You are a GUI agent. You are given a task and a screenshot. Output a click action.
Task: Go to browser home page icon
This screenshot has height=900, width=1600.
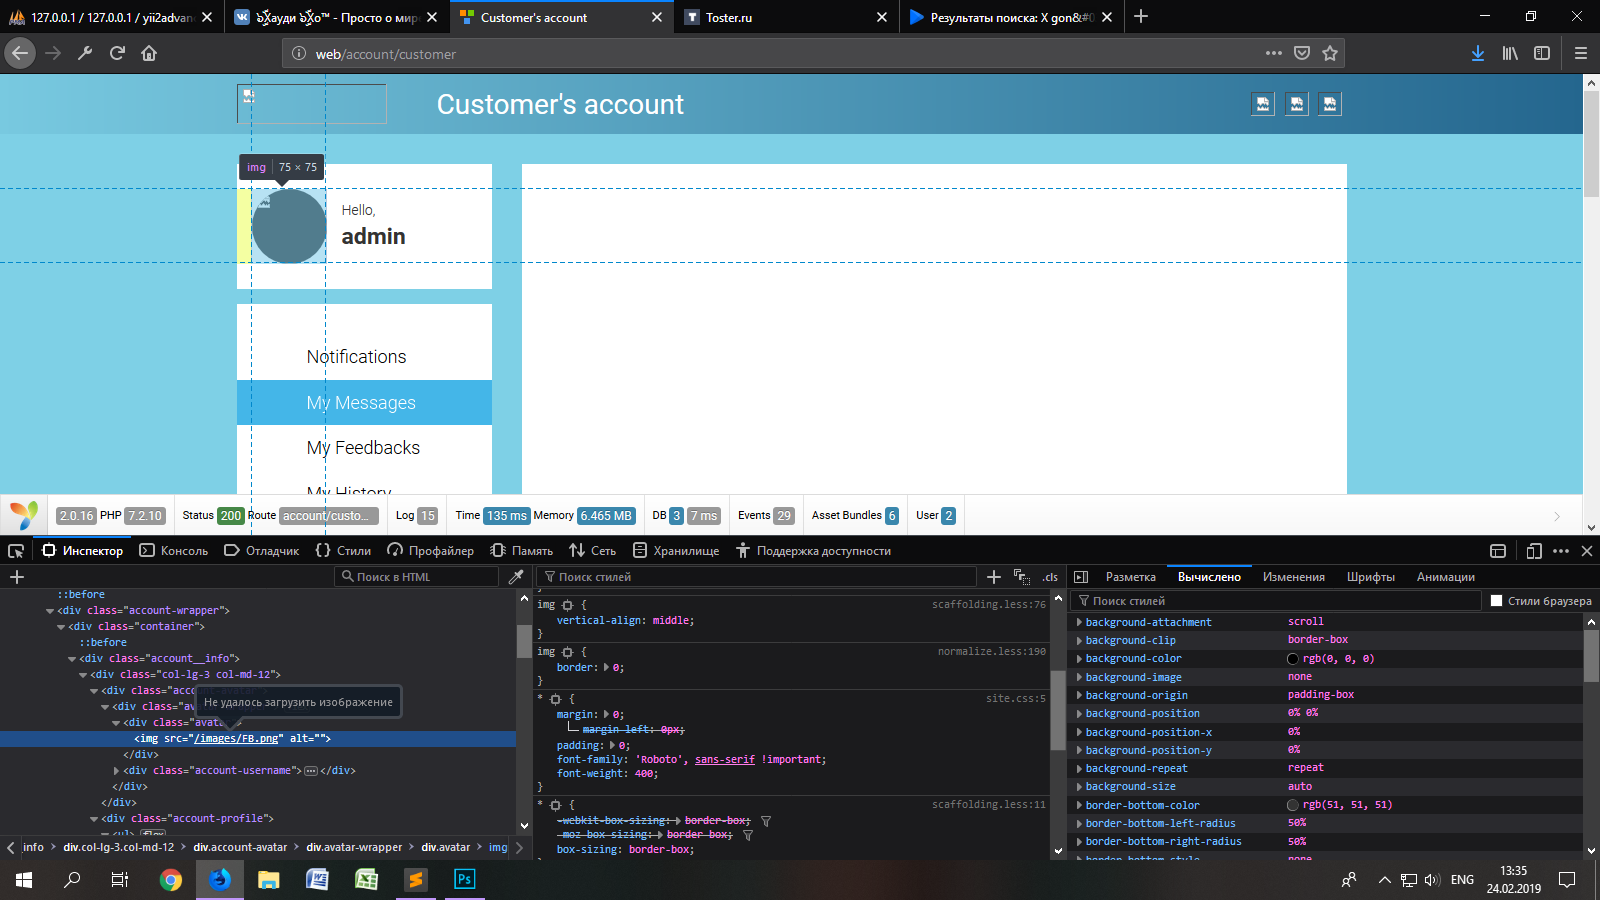(x=149, y=53)
